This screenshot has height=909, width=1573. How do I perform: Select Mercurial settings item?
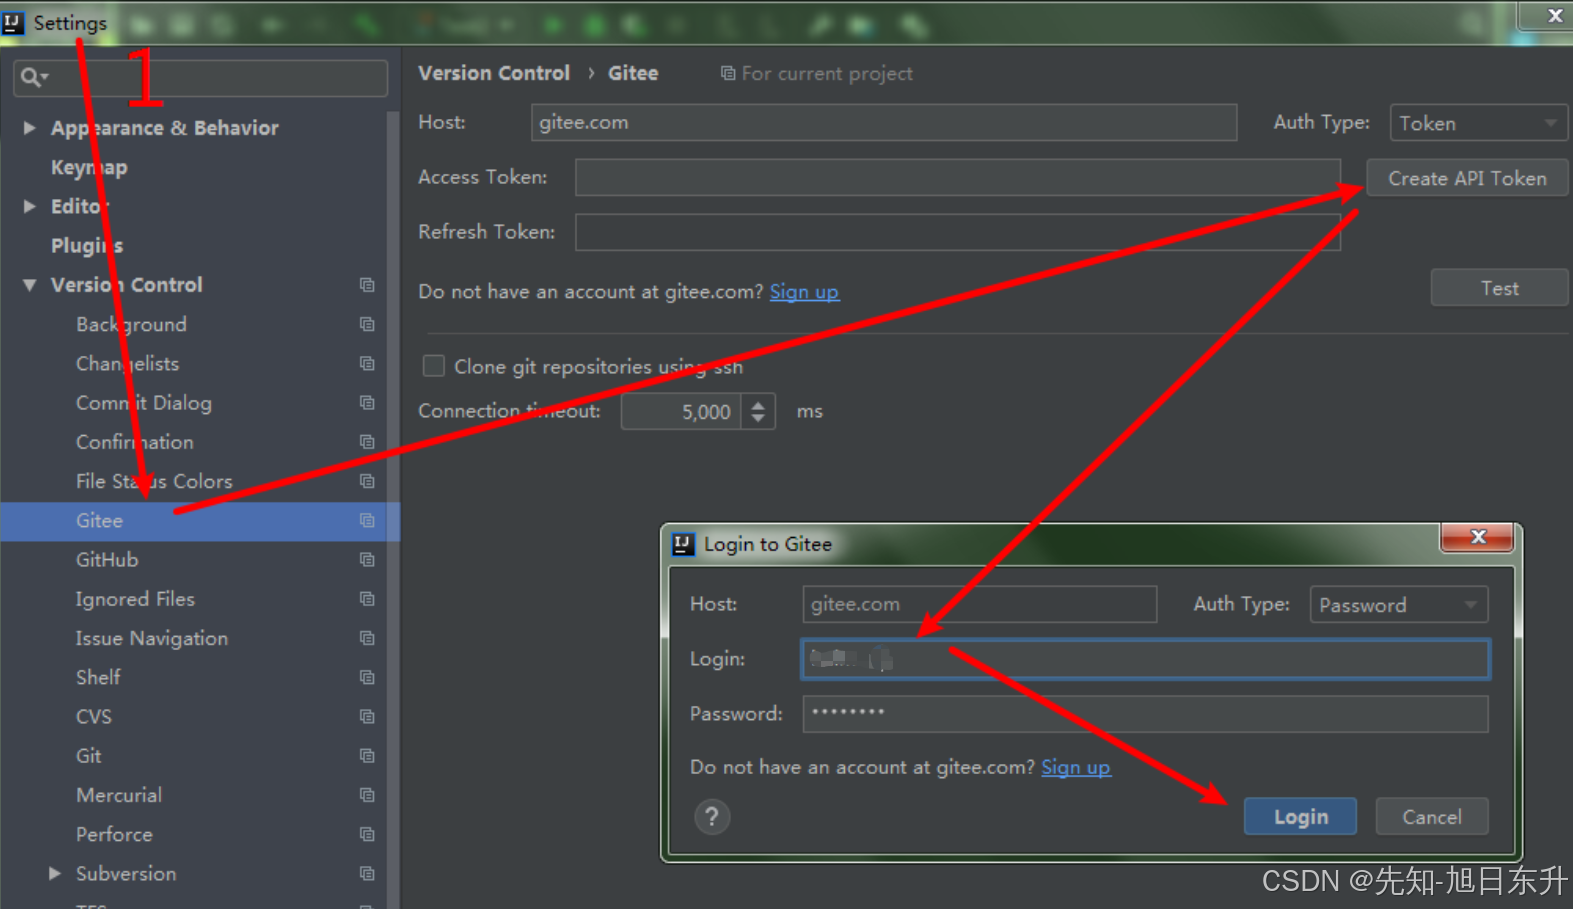(119, 795)
